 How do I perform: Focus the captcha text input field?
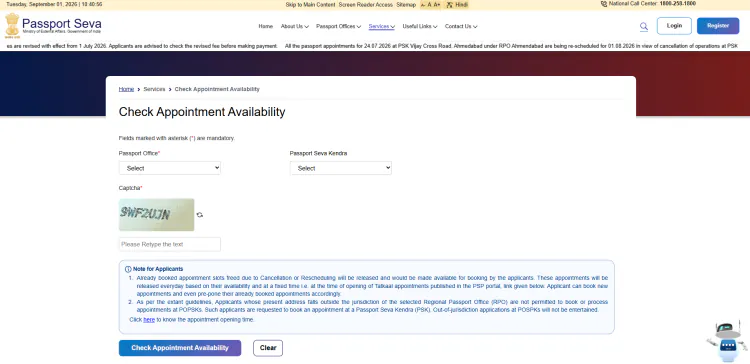pos(170,244)
